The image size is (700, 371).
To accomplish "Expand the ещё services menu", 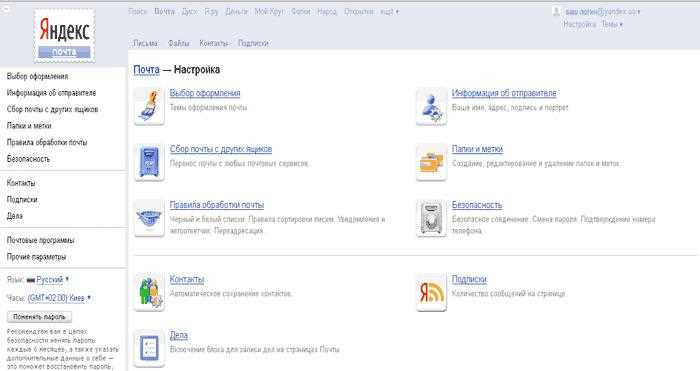I will click(389, 12).
